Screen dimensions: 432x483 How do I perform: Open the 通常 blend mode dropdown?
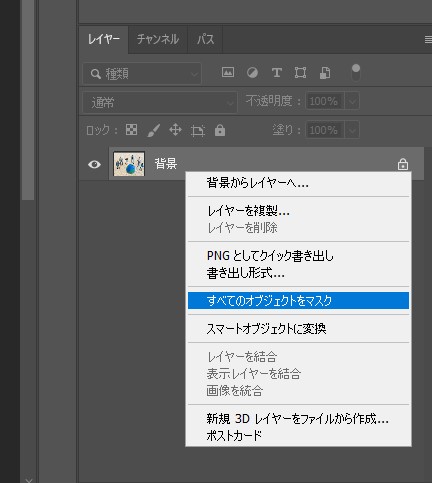click(160, 102)
